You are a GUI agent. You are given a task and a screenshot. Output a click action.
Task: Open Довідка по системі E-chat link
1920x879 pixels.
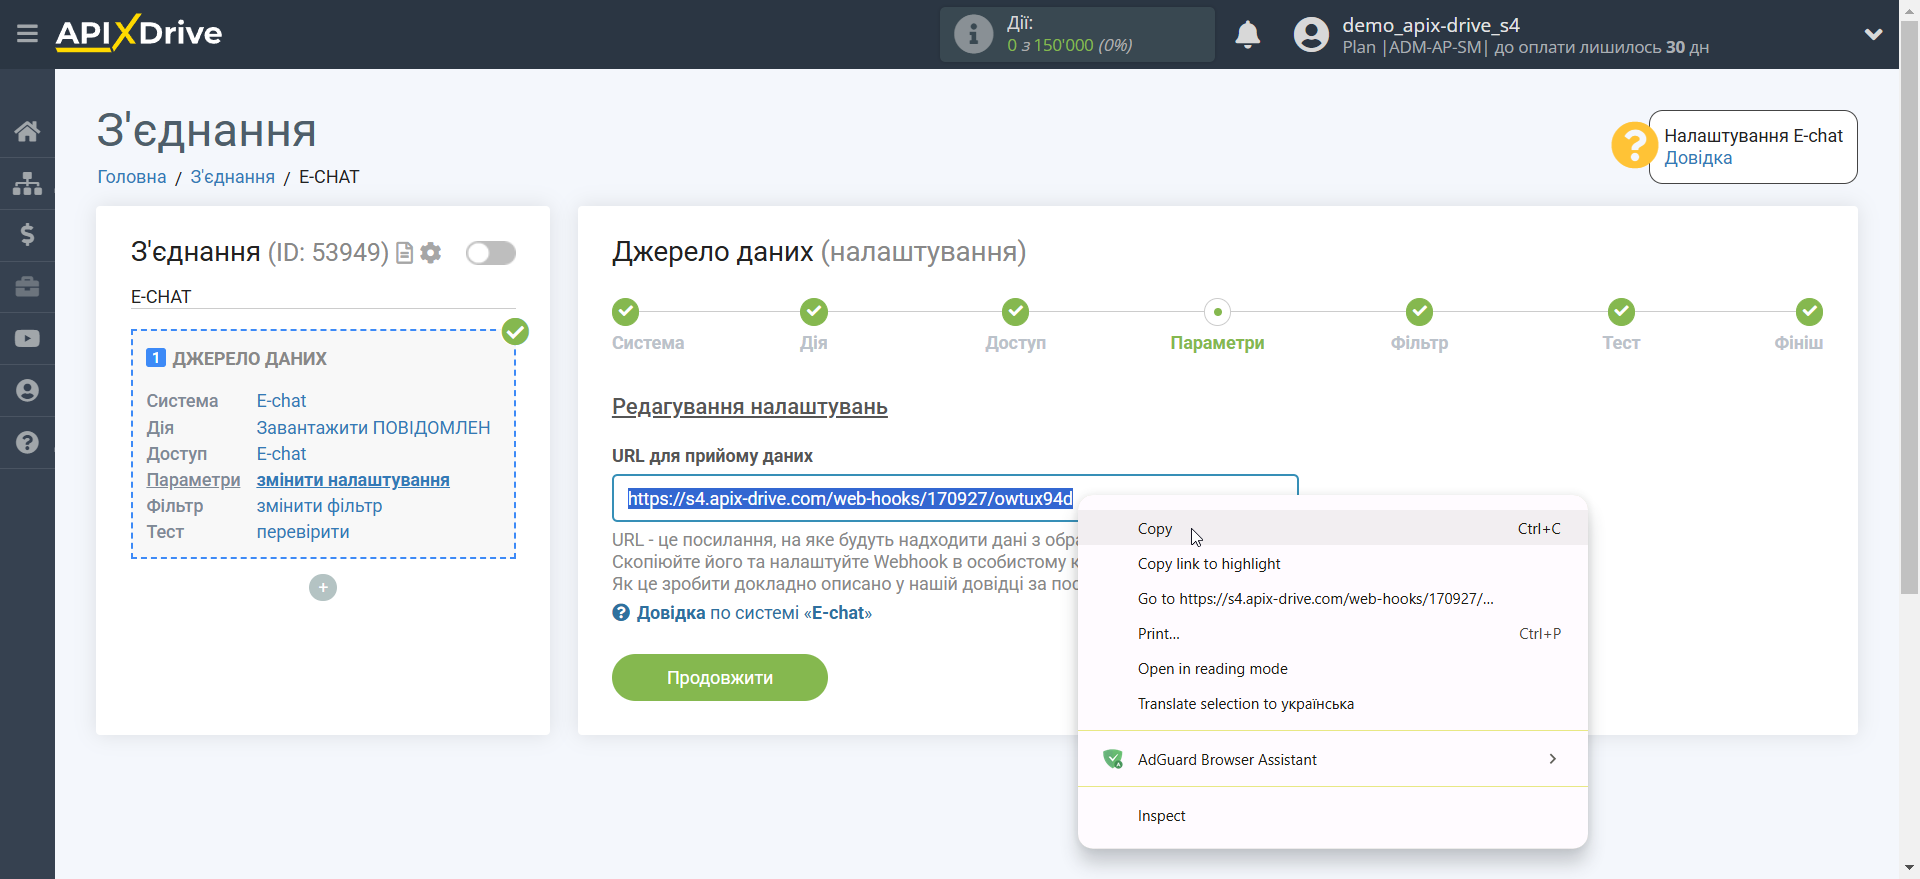742,613
